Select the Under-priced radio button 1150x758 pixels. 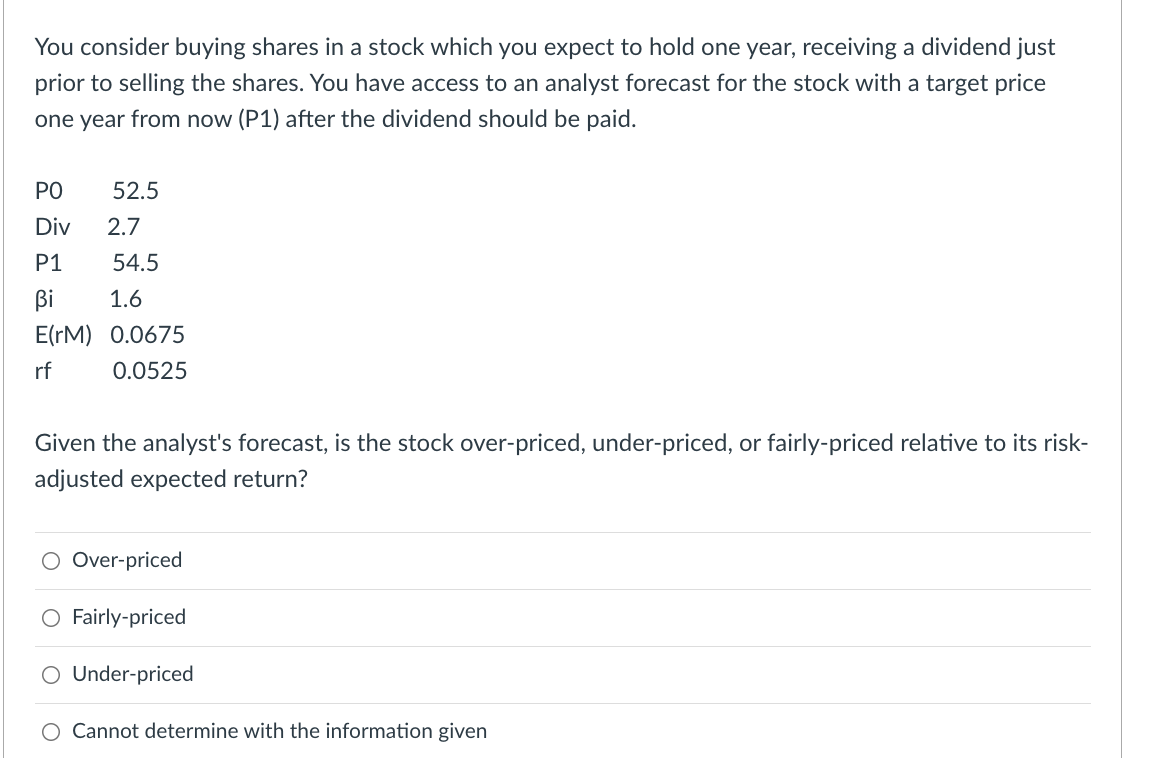tap(50, 675)
